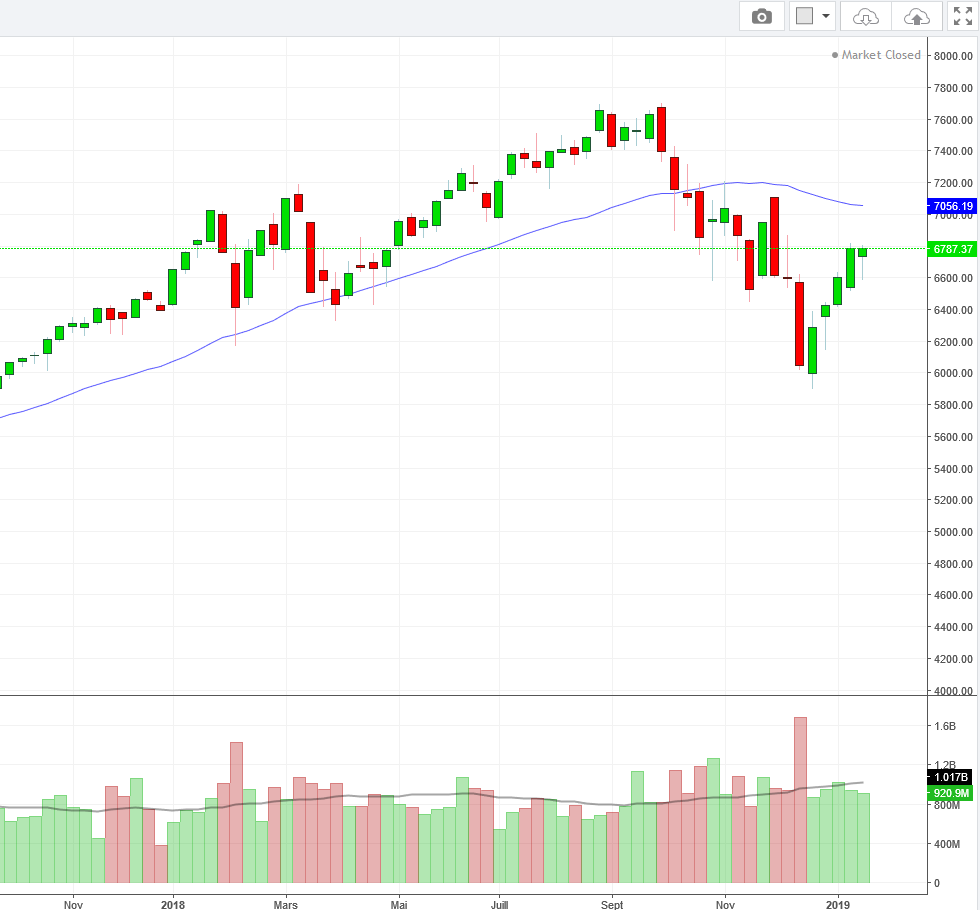
Task: Click the Market Closed status indicator
Action: point(876,55)
